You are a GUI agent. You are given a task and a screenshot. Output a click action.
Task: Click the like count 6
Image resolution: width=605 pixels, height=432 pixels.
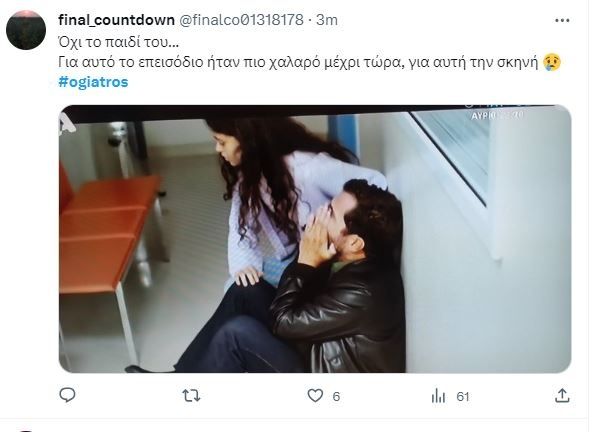pos(336,397)
